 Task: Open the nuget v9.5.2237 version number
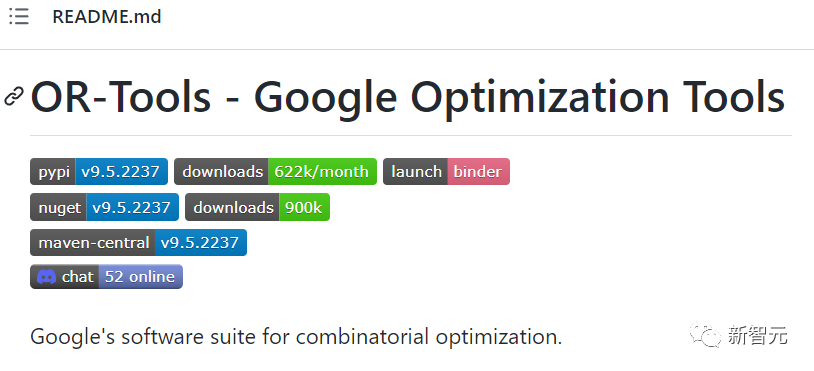coord(132,208)
